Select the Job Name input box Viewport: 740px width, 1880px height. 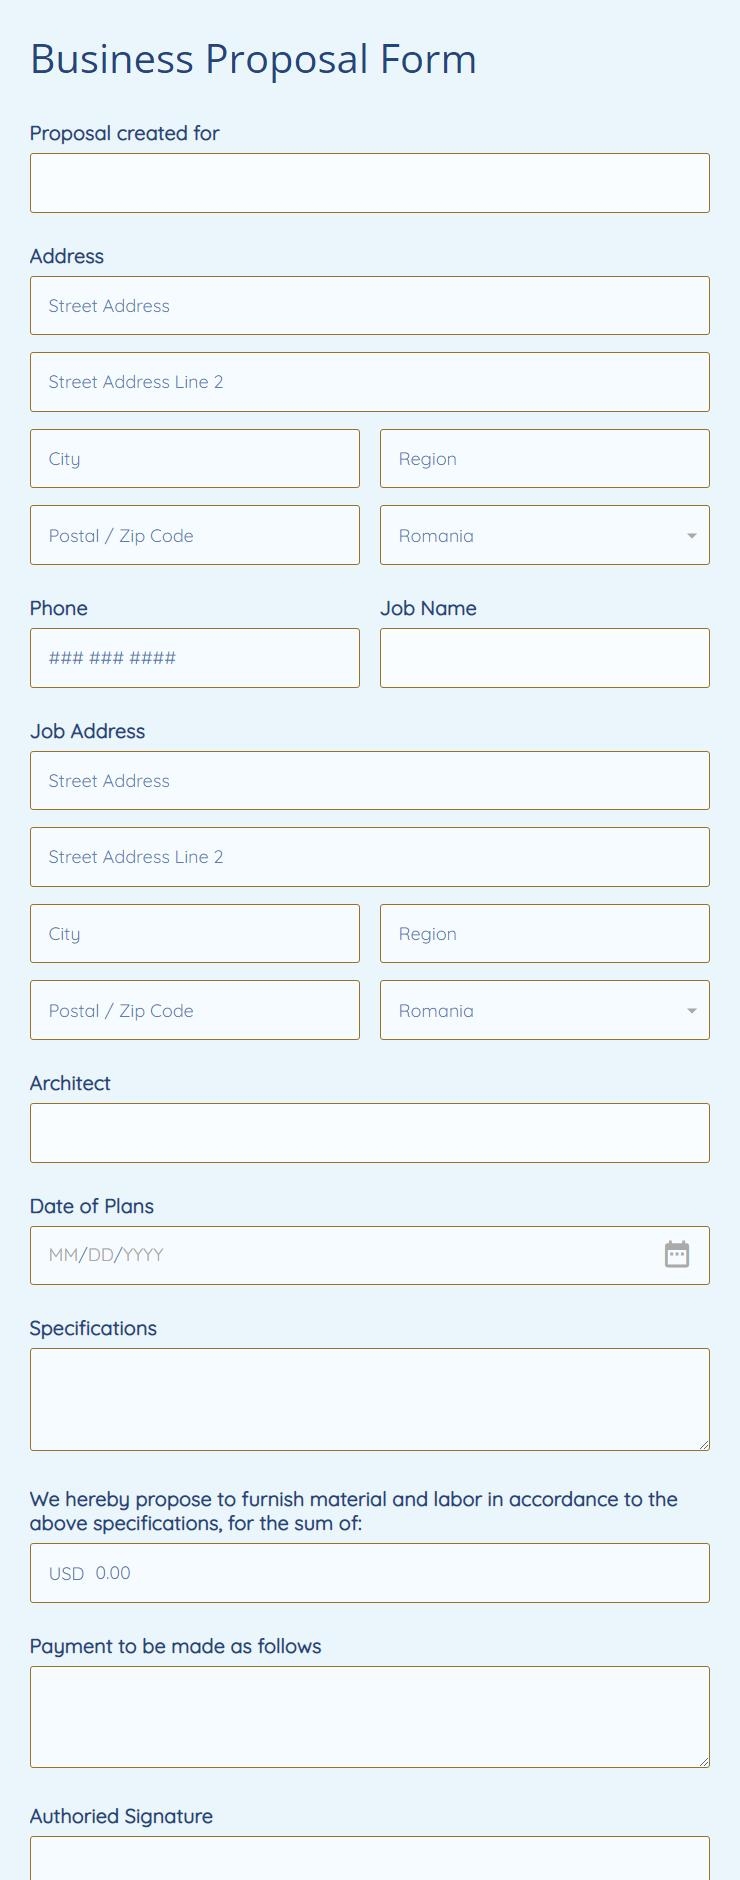coord(544,657)
